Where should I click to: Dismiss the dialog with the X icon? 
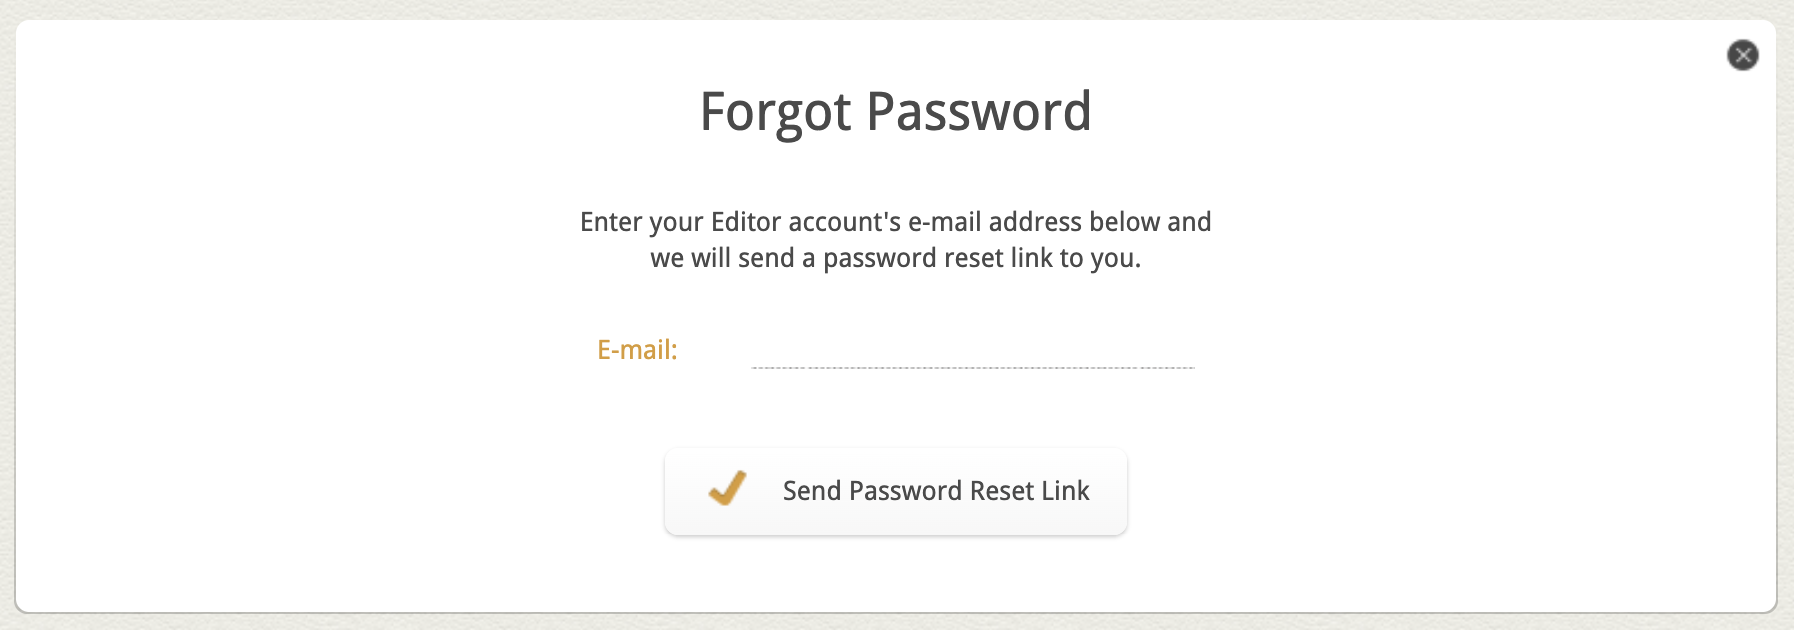click(x=1742, y=55)
